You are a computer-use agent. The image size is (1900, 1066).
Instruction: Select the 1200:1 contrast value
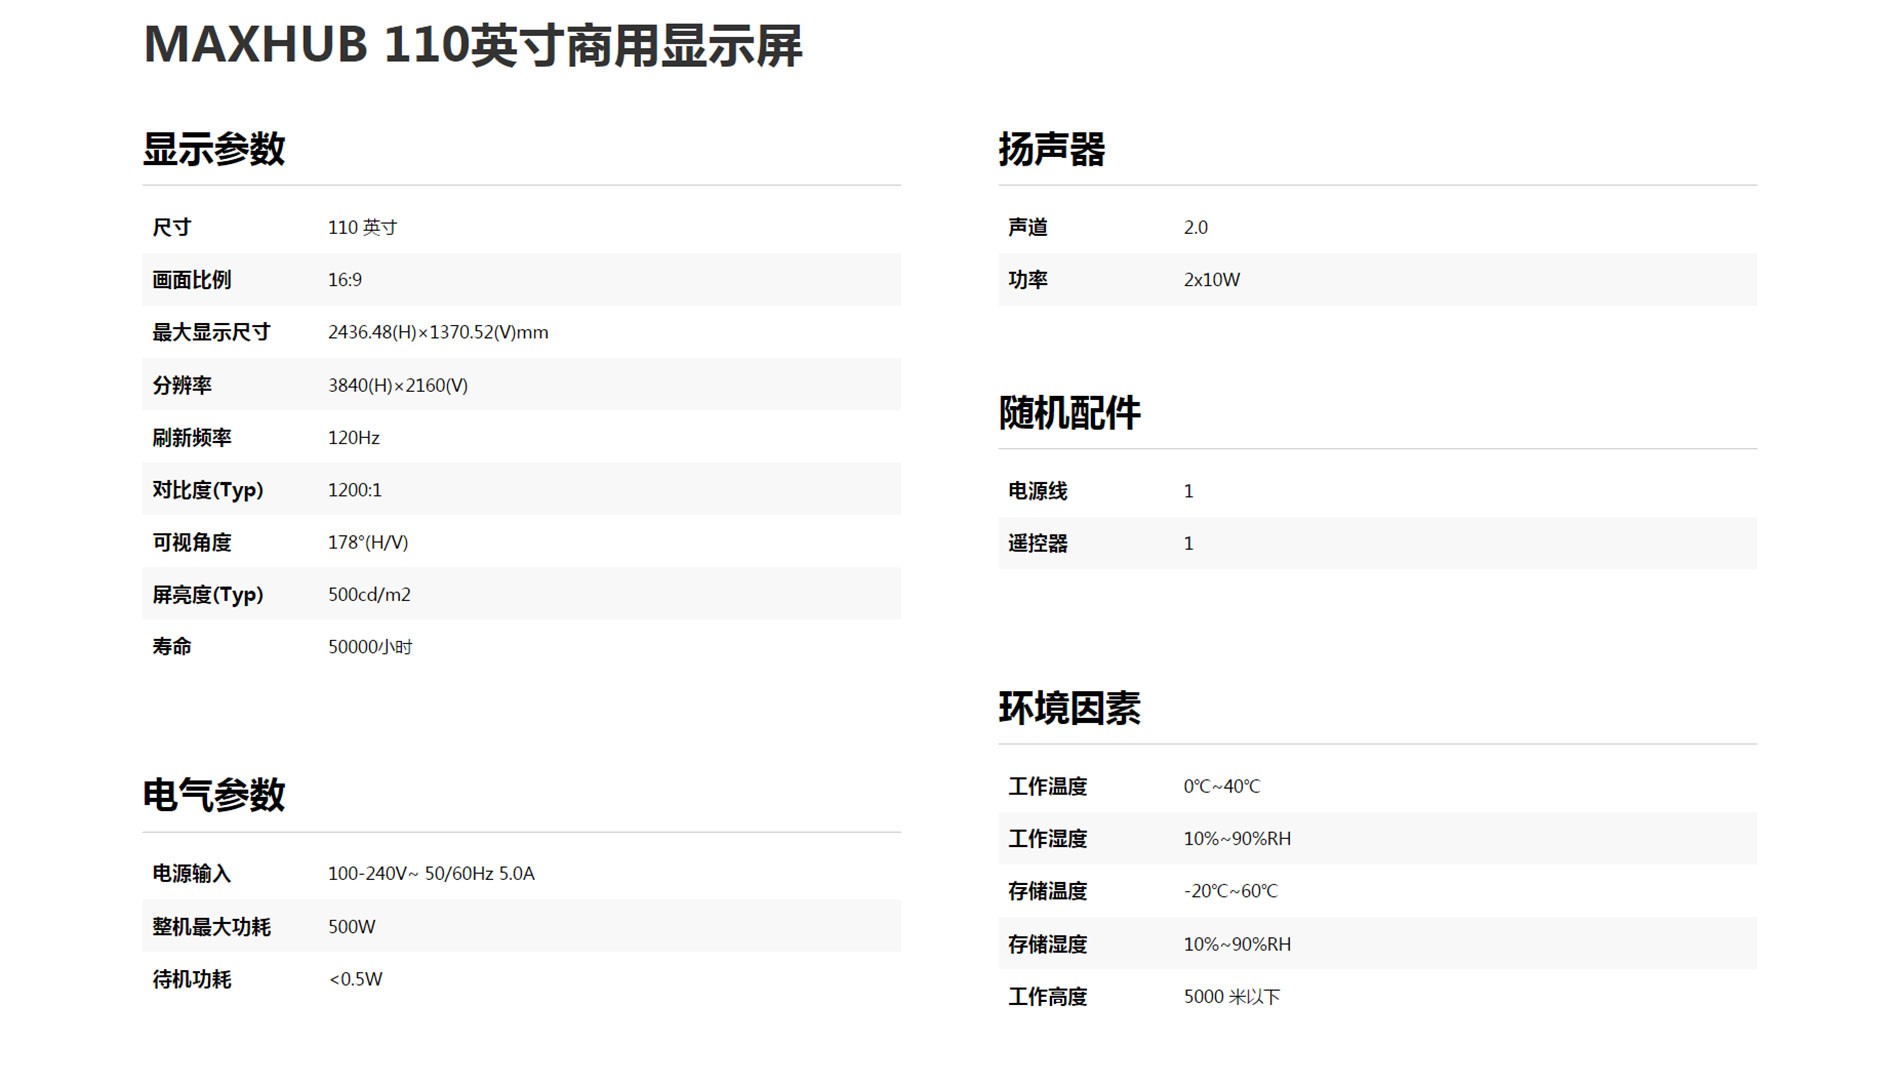point(355,490)
